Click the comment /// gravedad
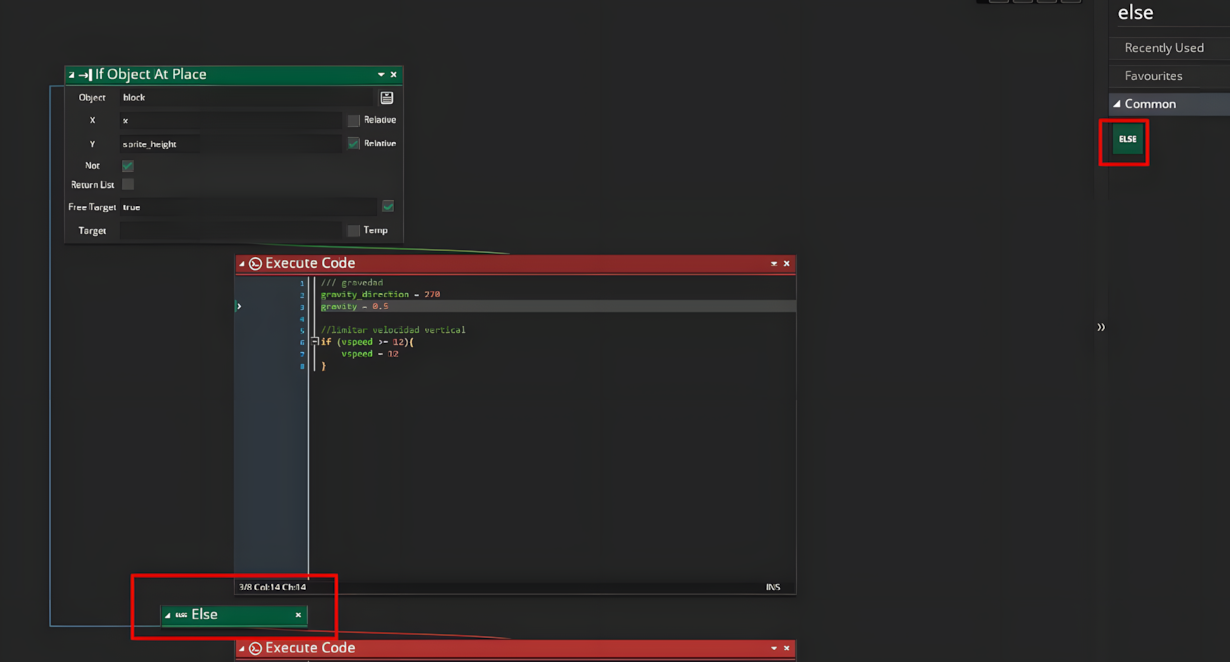 pos(352,283)
